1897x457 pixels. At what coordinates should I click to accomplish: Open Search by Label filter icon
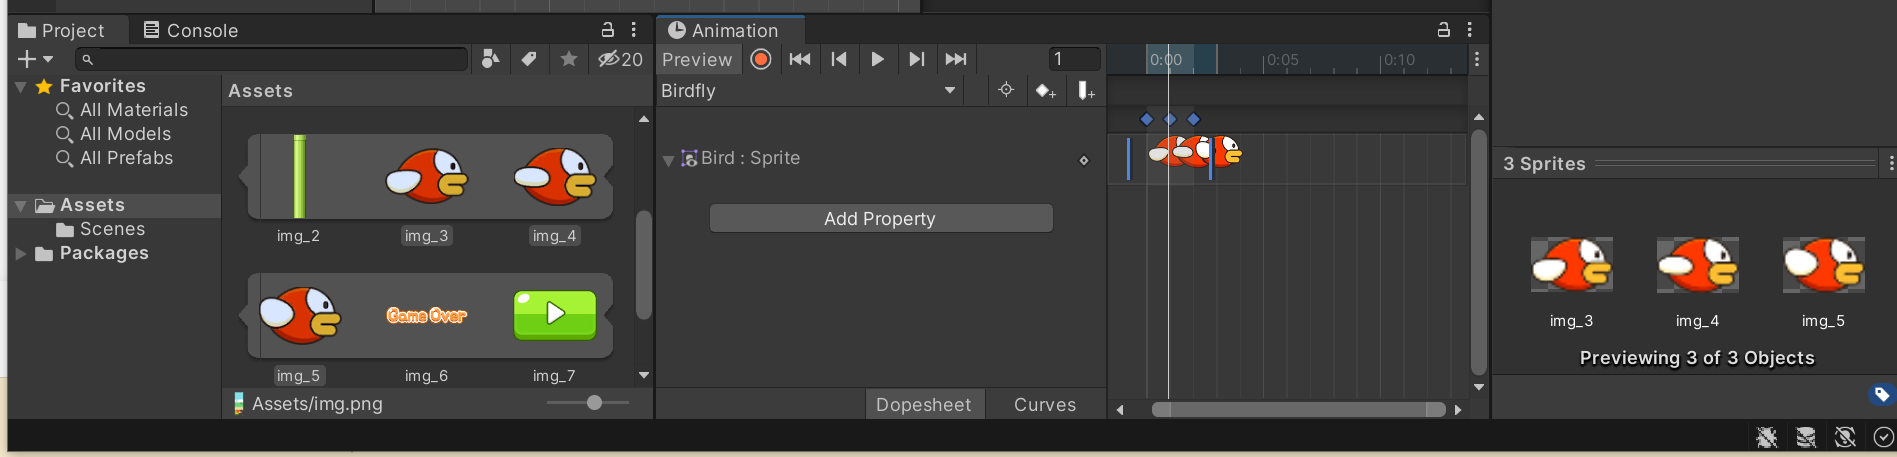(529, 59)
